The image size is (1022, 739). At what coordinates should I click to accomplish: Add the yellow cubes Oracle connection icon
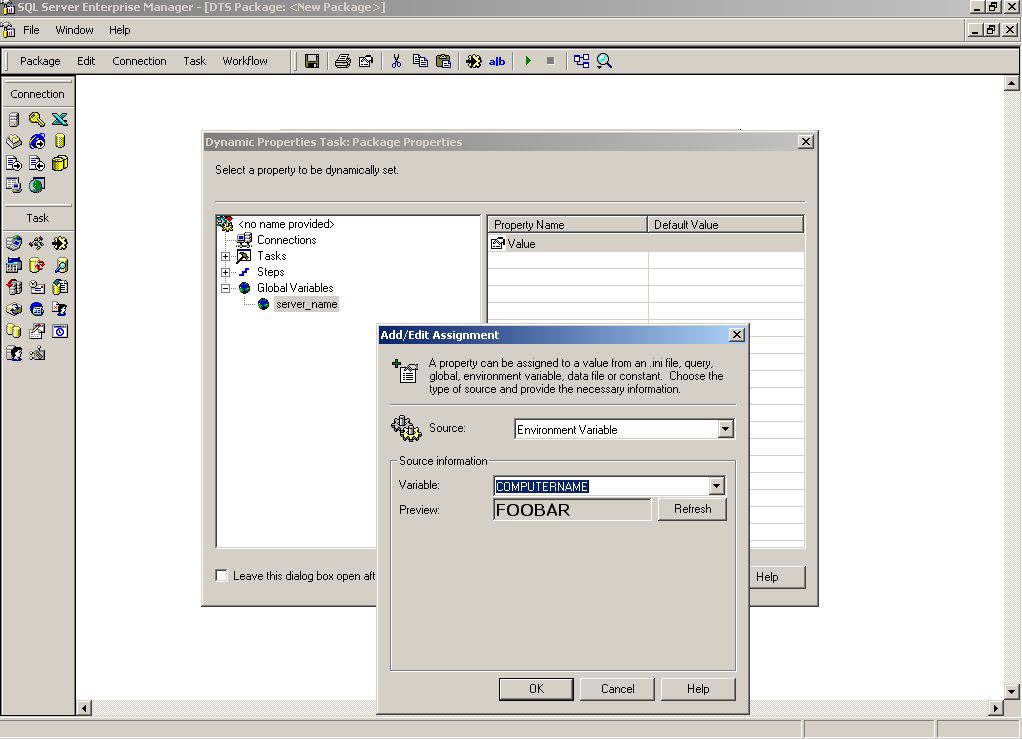click(59, 164)
